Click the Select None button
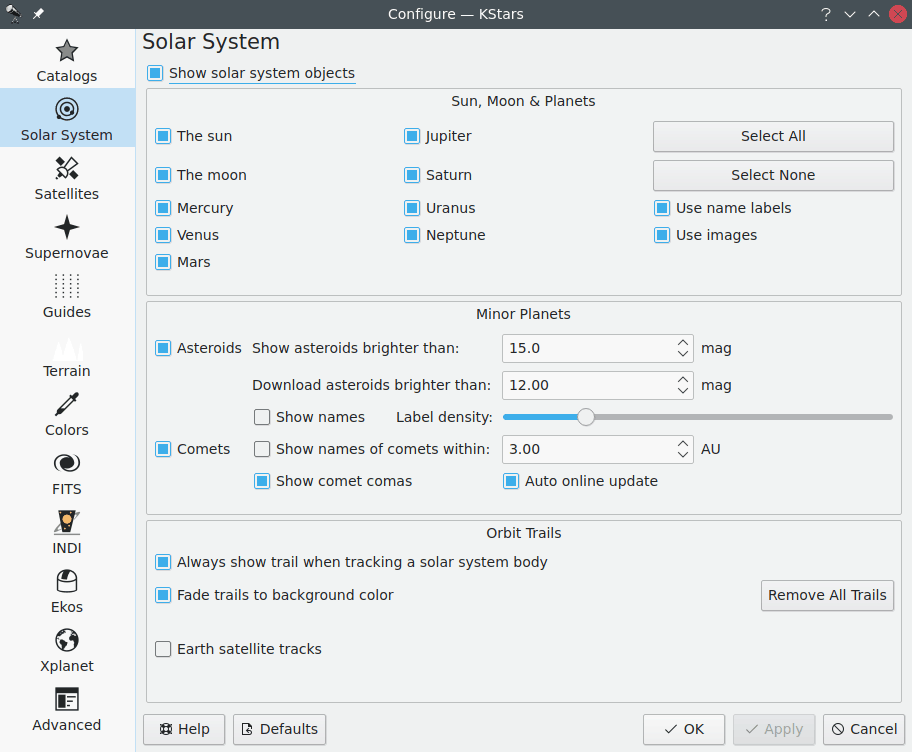 pos(773,175)
